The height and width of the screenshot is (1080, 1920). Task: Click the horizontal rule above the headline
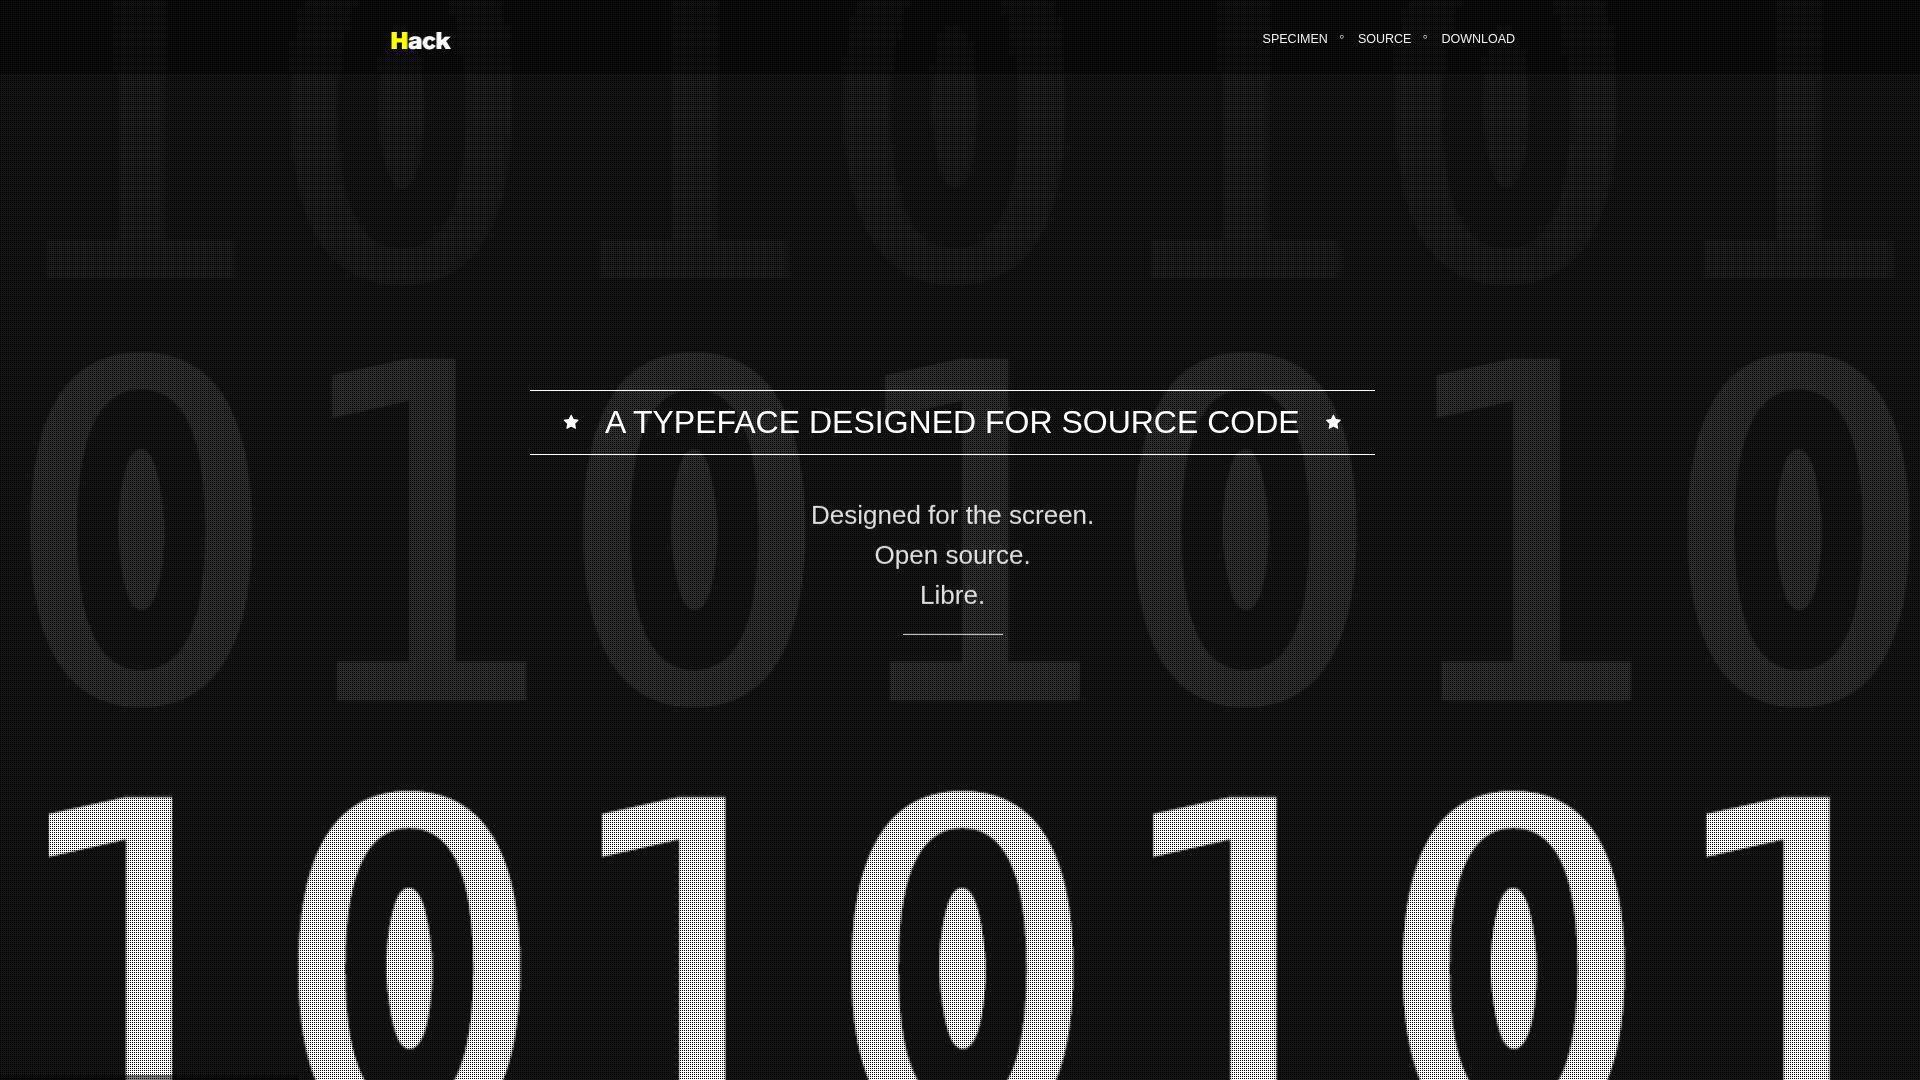point(952,390)
